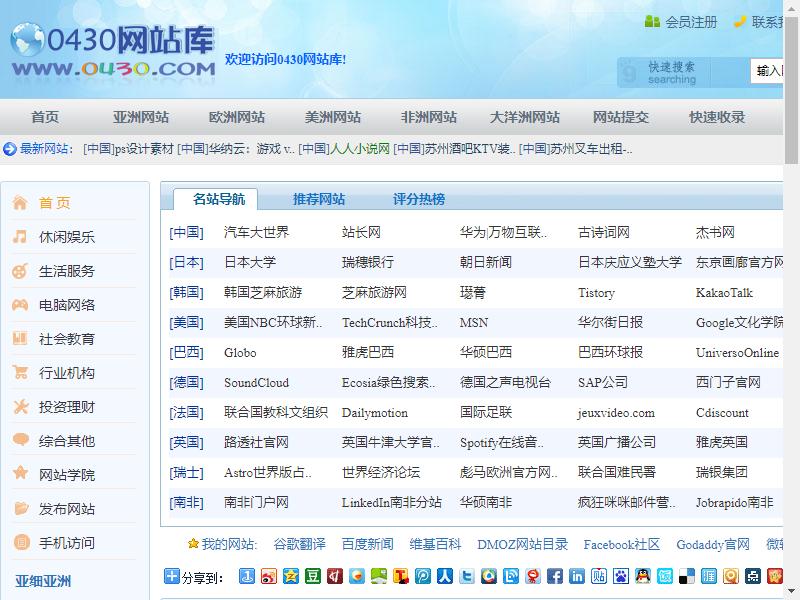Open the 汽车大世界 site link
The image size is (800, 600).
[256, 233]
